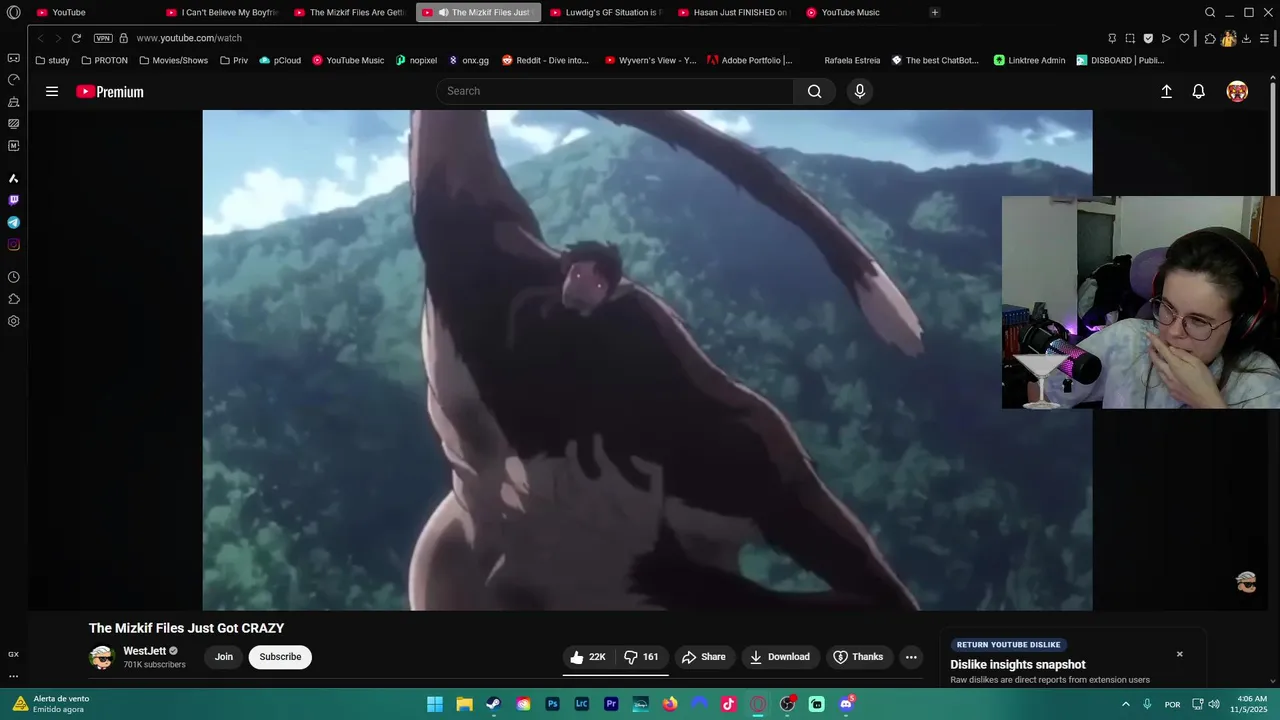The width and height of the screenshot is (1280, 720).
Task: Open the Movies/Shows bookmarks folder
Action: tap(174, 60)
